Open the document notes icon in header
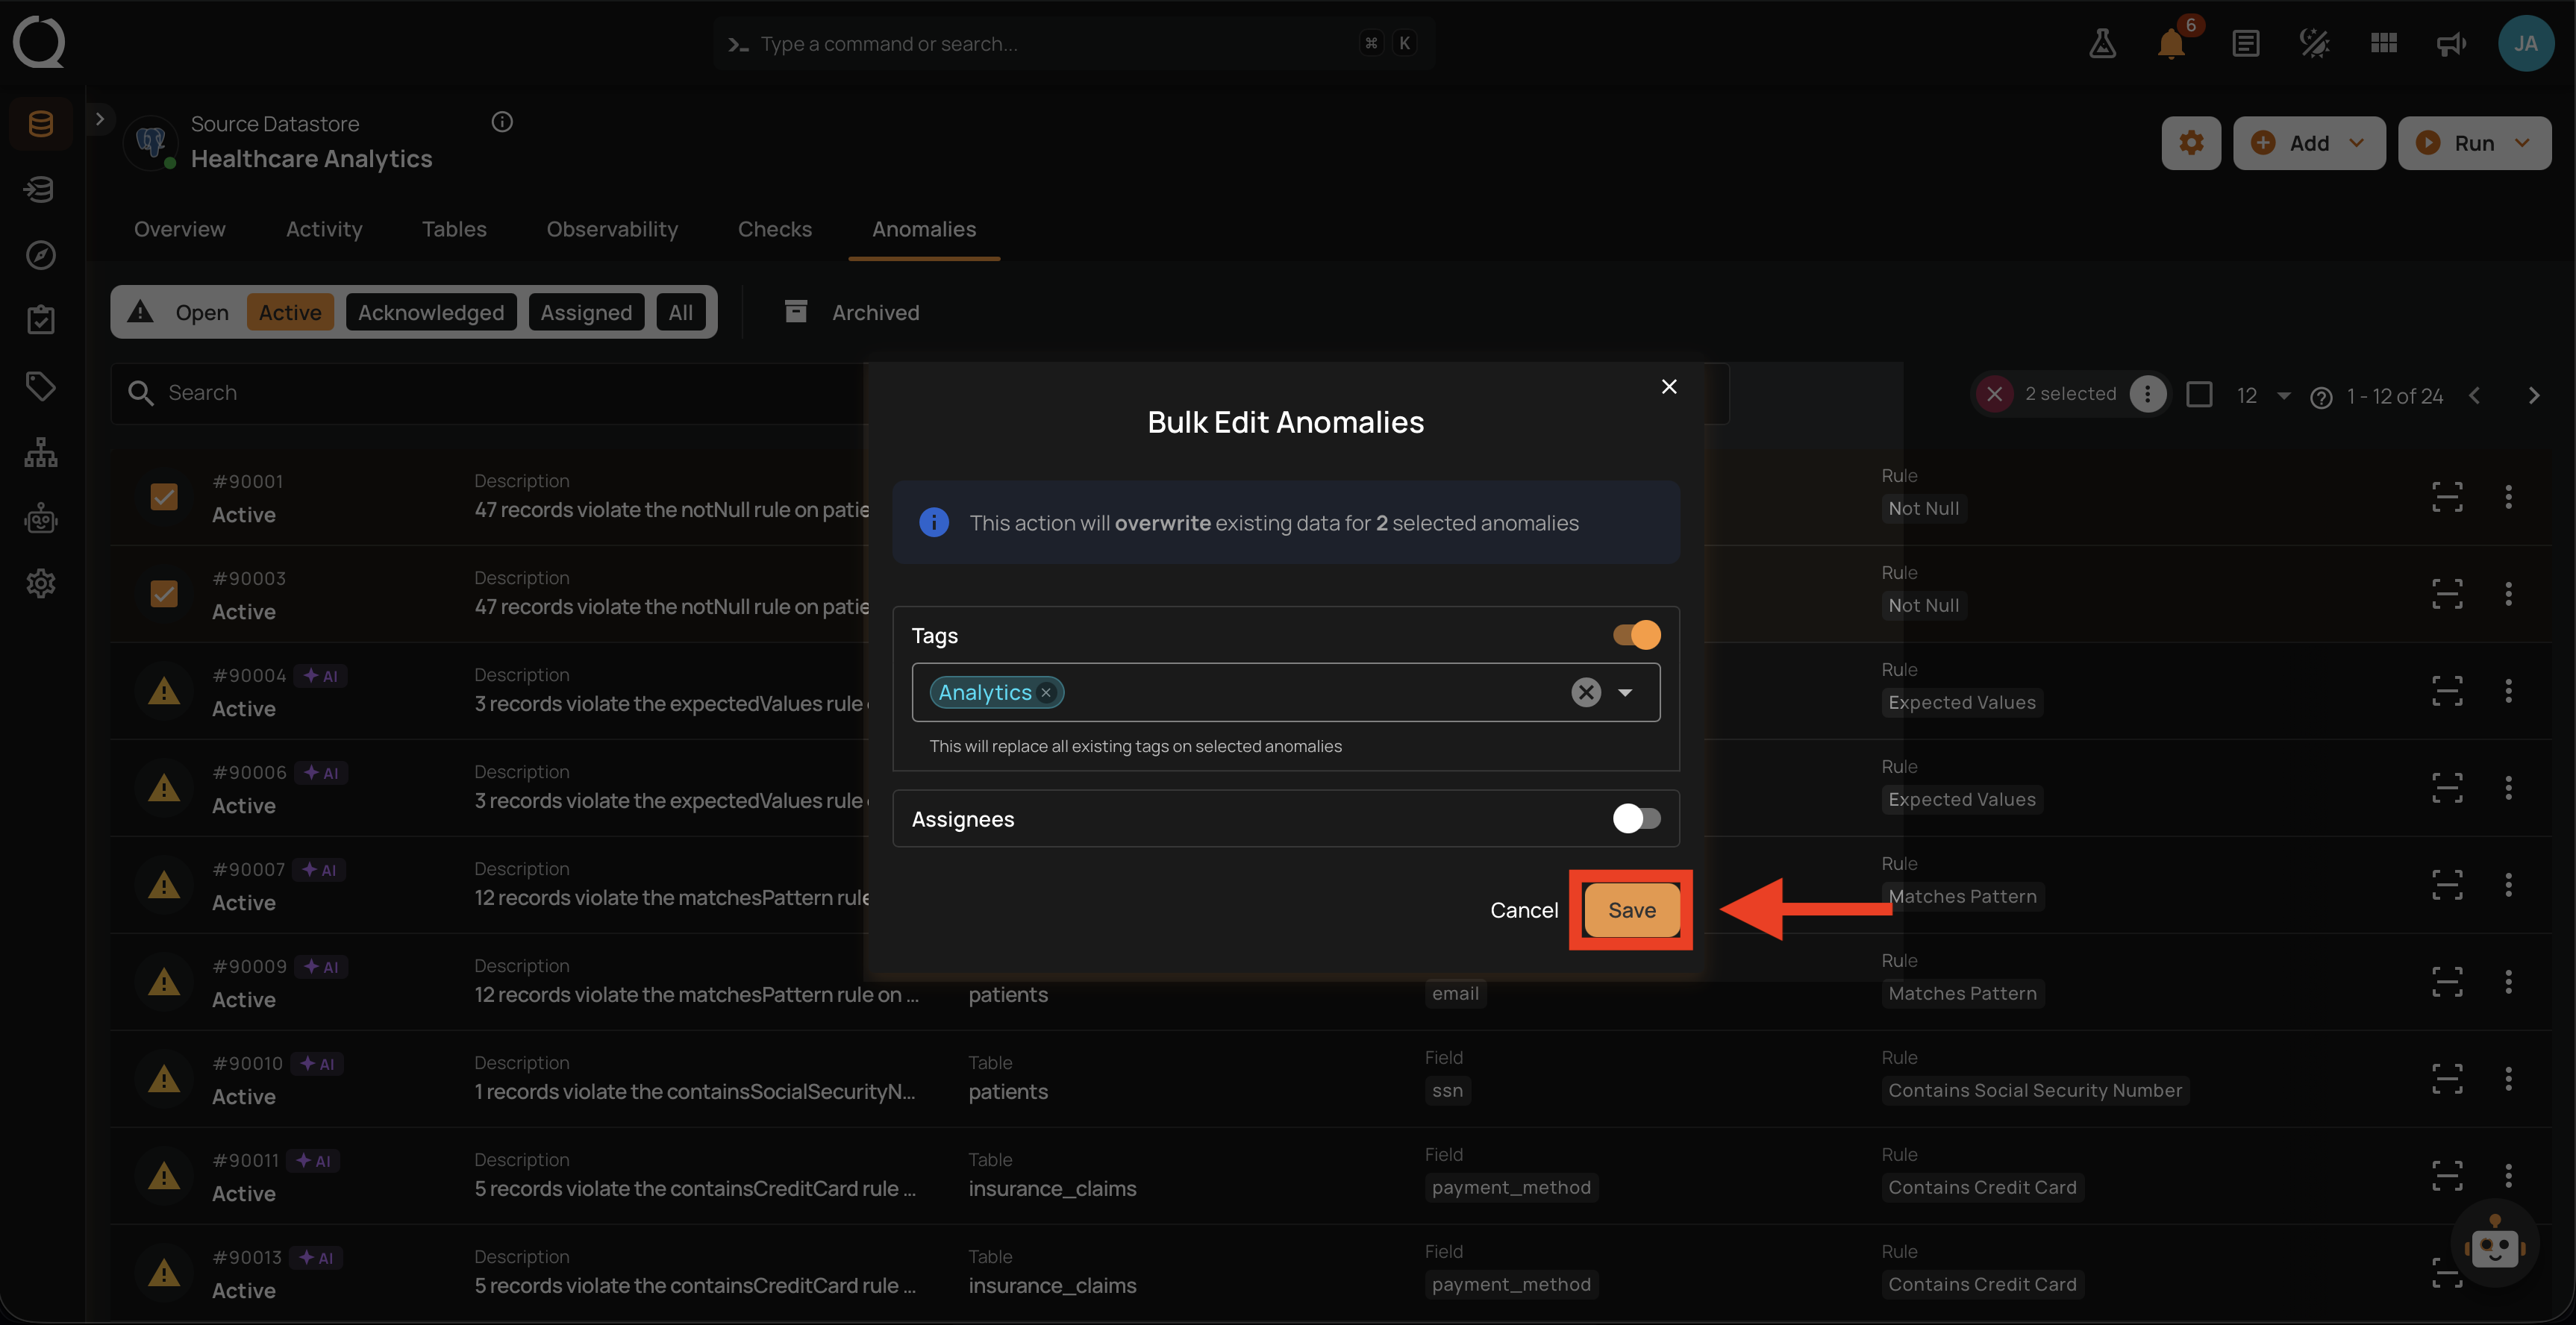The width and height of the screenshot is (2576, 1325). pyautogui.click(x=2245, y=44)
